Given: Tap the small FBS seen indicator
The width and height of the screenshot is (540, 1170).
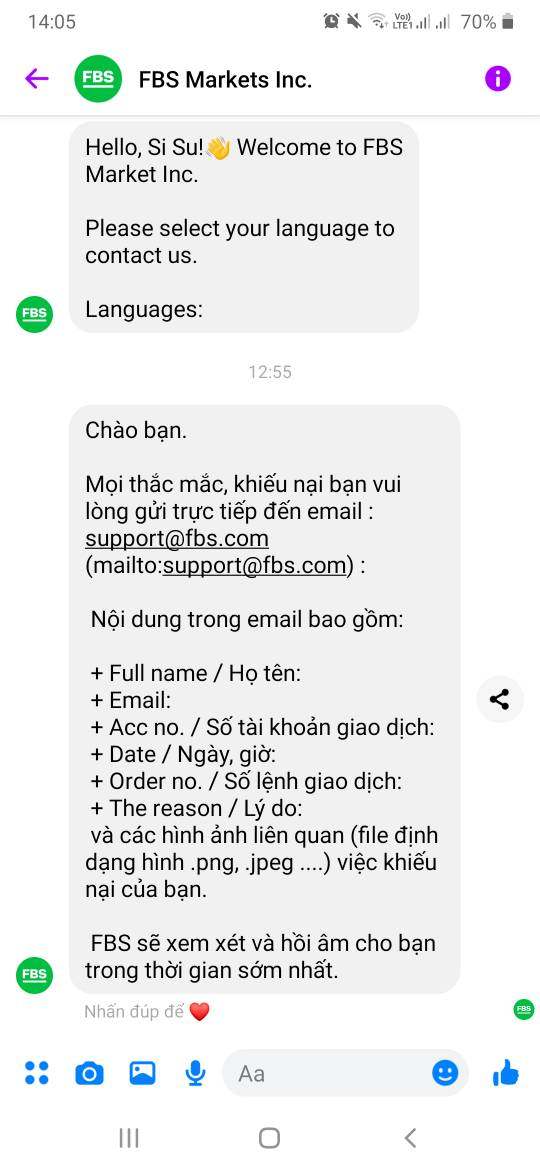Looking at the screenshot, I should 524,1010.
